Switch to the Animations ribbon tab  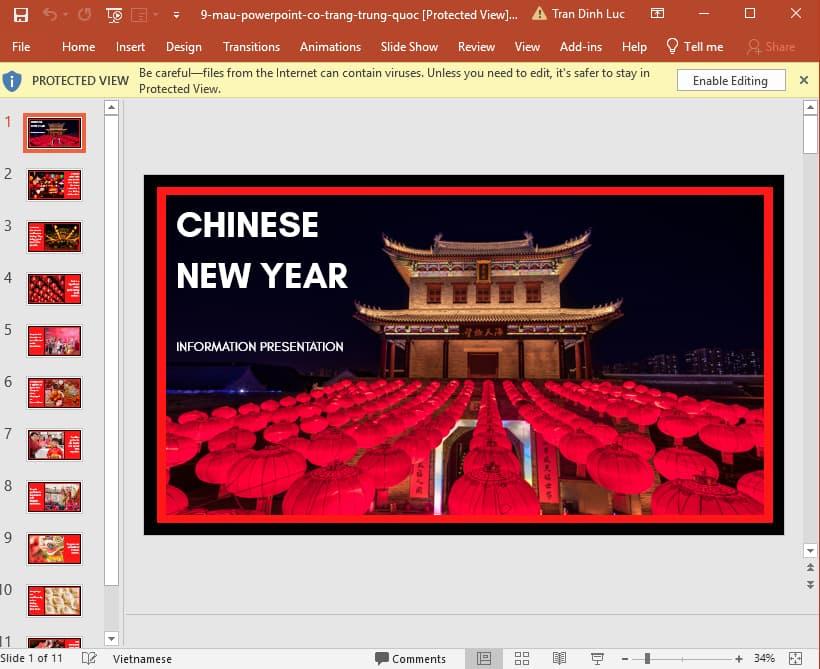pyautogui.click(x=330, y=46)
